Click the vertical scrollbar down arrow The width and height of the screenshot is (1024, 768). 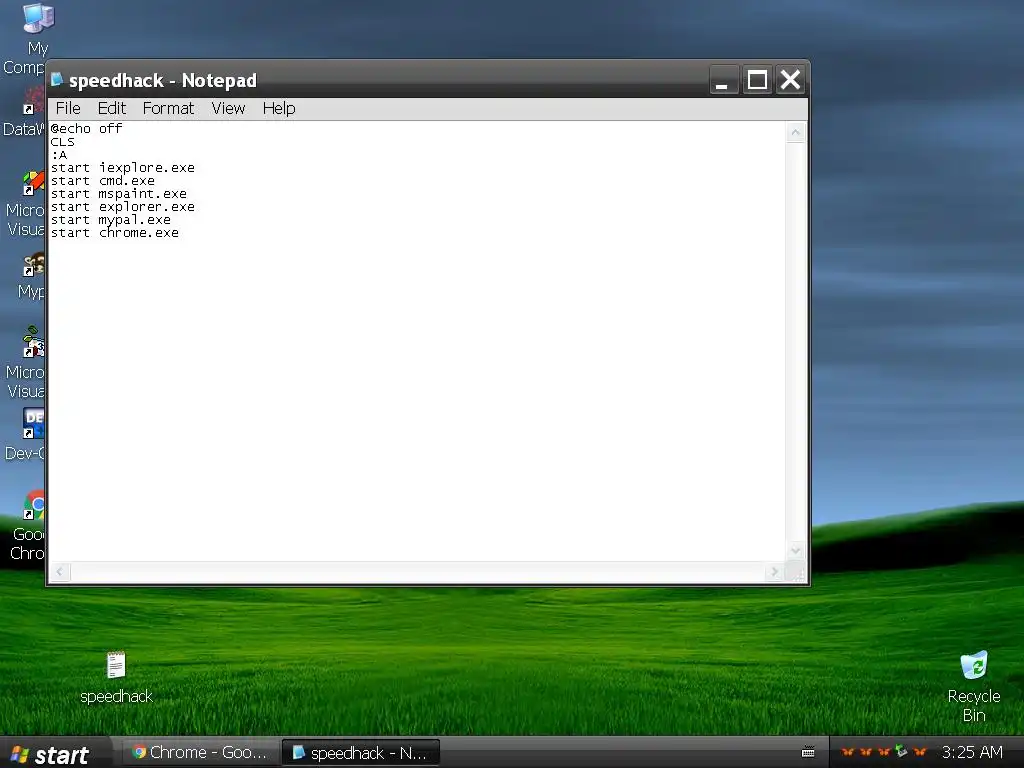click(795, 551)
